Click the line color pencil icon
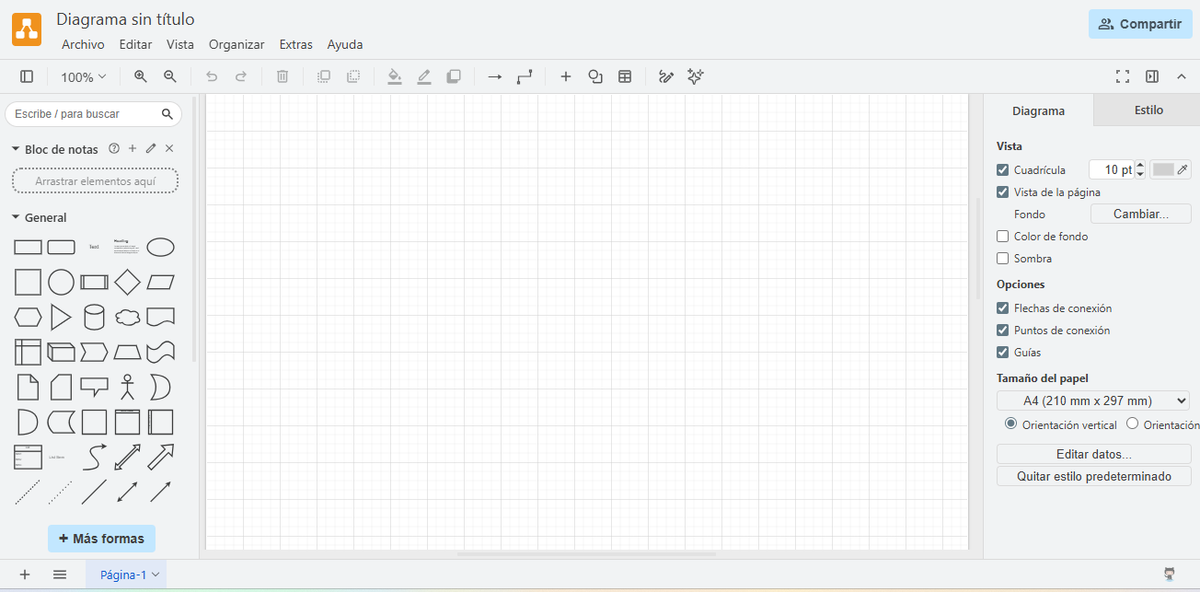This screenshot has width=1200, height=592. [424, 77]
